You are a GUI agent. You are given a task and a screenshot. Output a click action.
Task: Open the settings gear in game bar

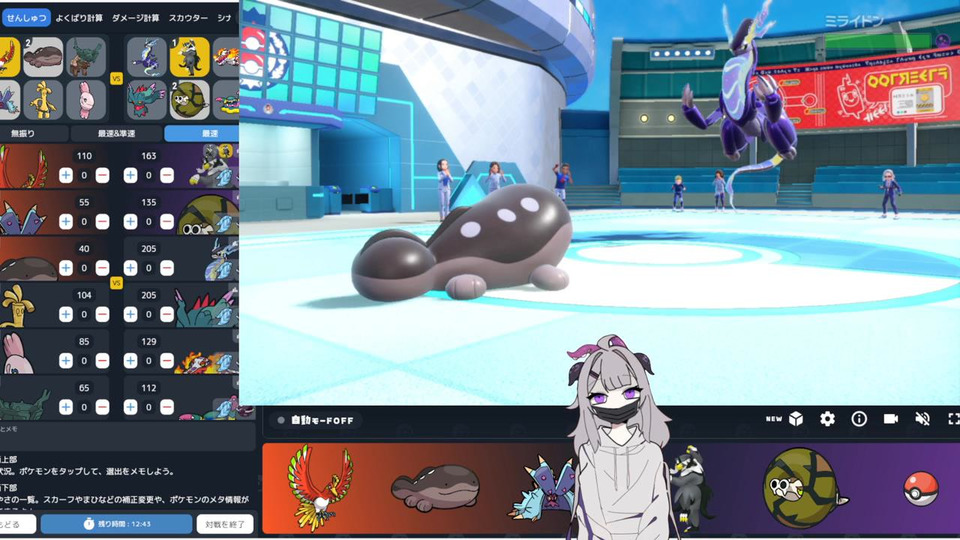pyautogui.click(x=827, y=419)
